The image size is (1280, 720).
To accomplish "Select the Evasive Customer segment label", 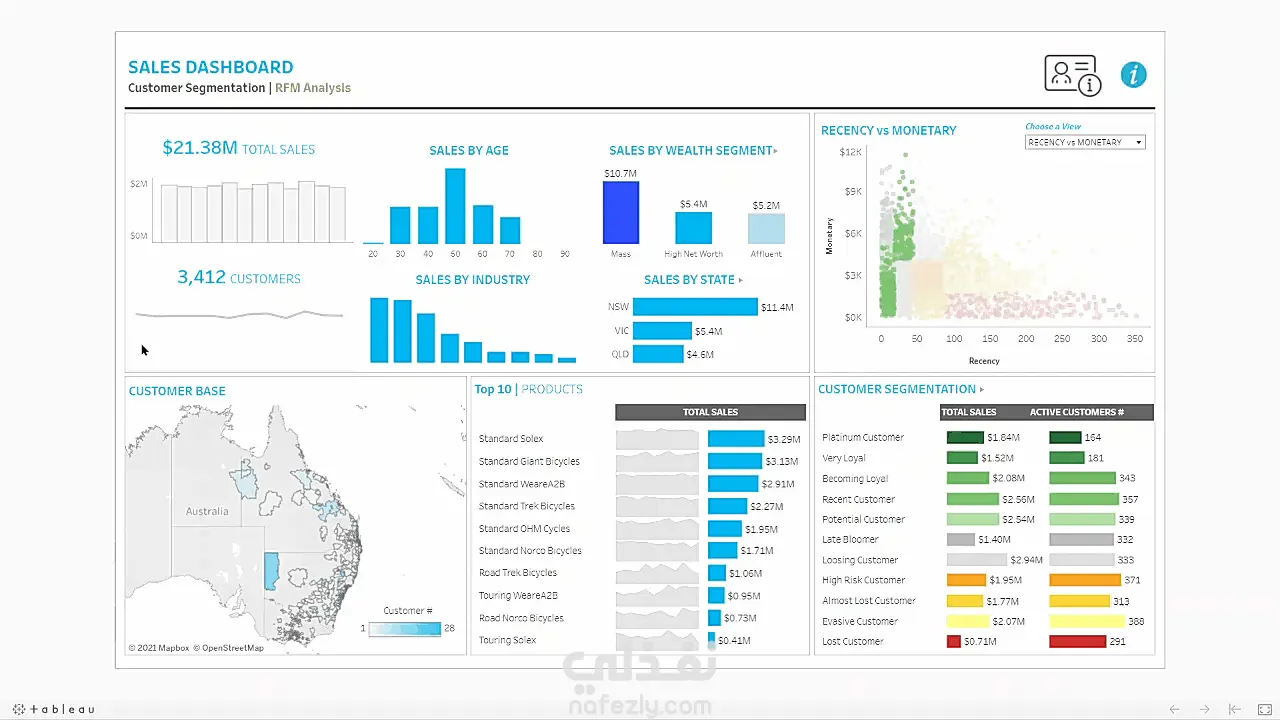I will [860, 621].
